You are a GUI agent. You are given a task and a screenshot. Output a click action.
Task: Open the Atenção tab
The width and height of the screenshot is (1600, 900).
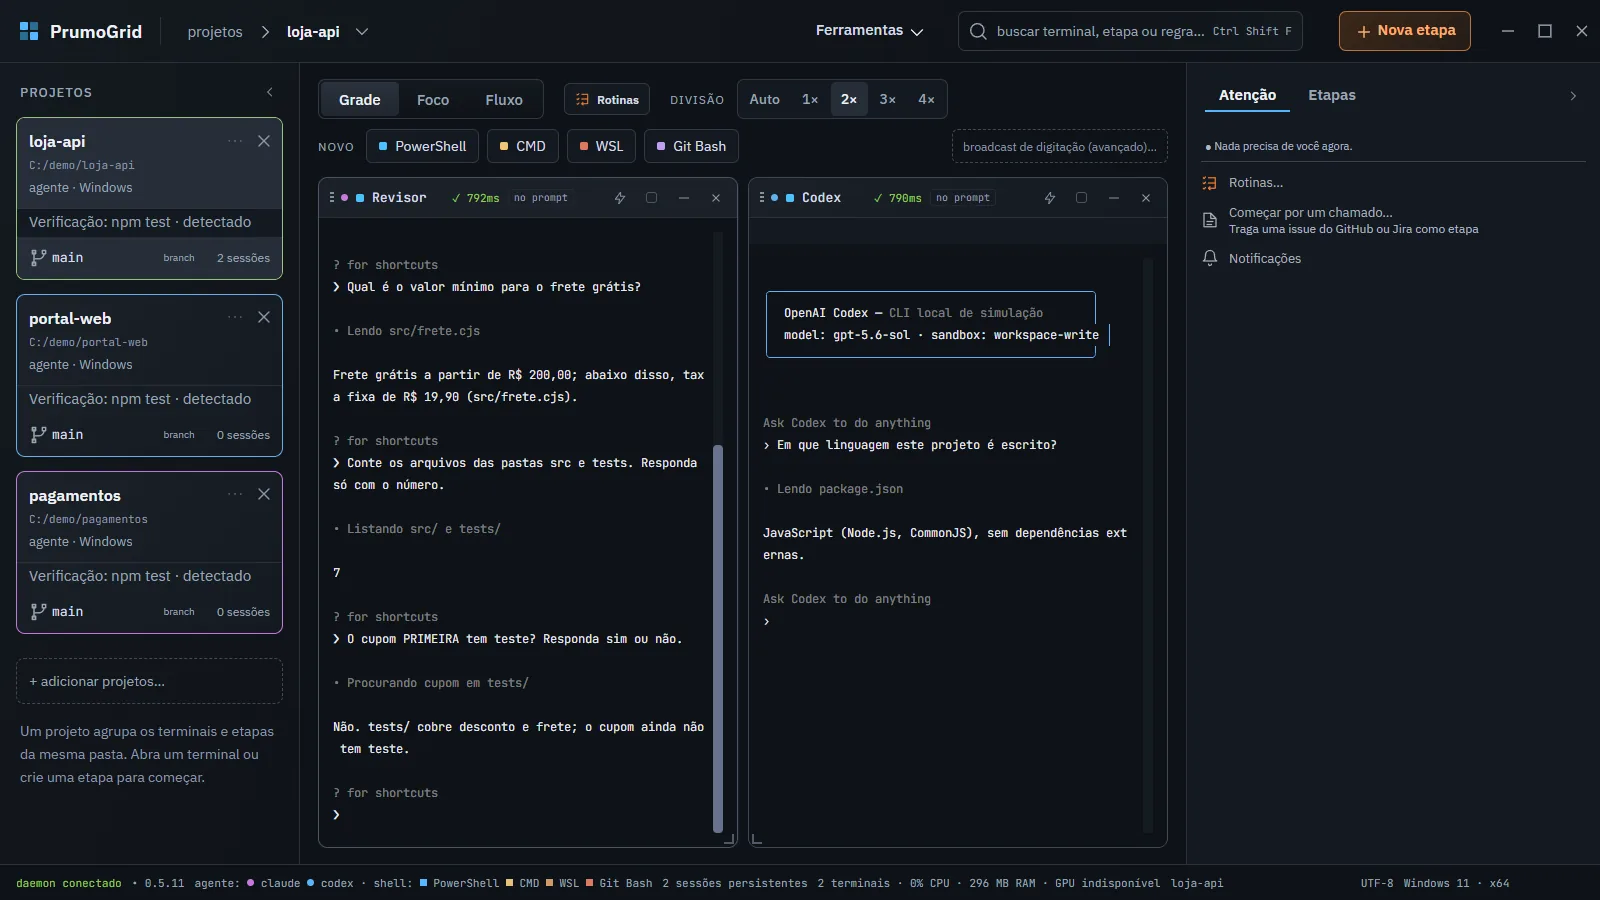[x=1247, y=96]
